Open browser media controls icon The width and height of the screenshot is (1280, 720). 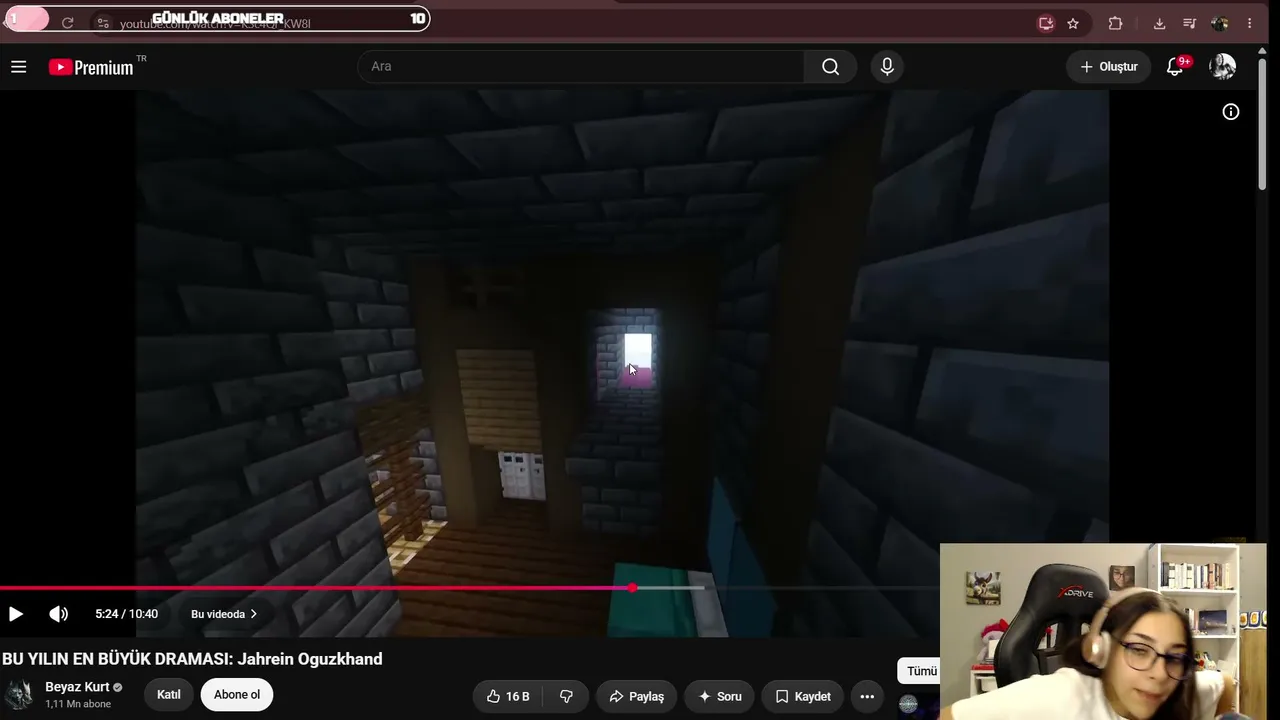(1189, 23)
